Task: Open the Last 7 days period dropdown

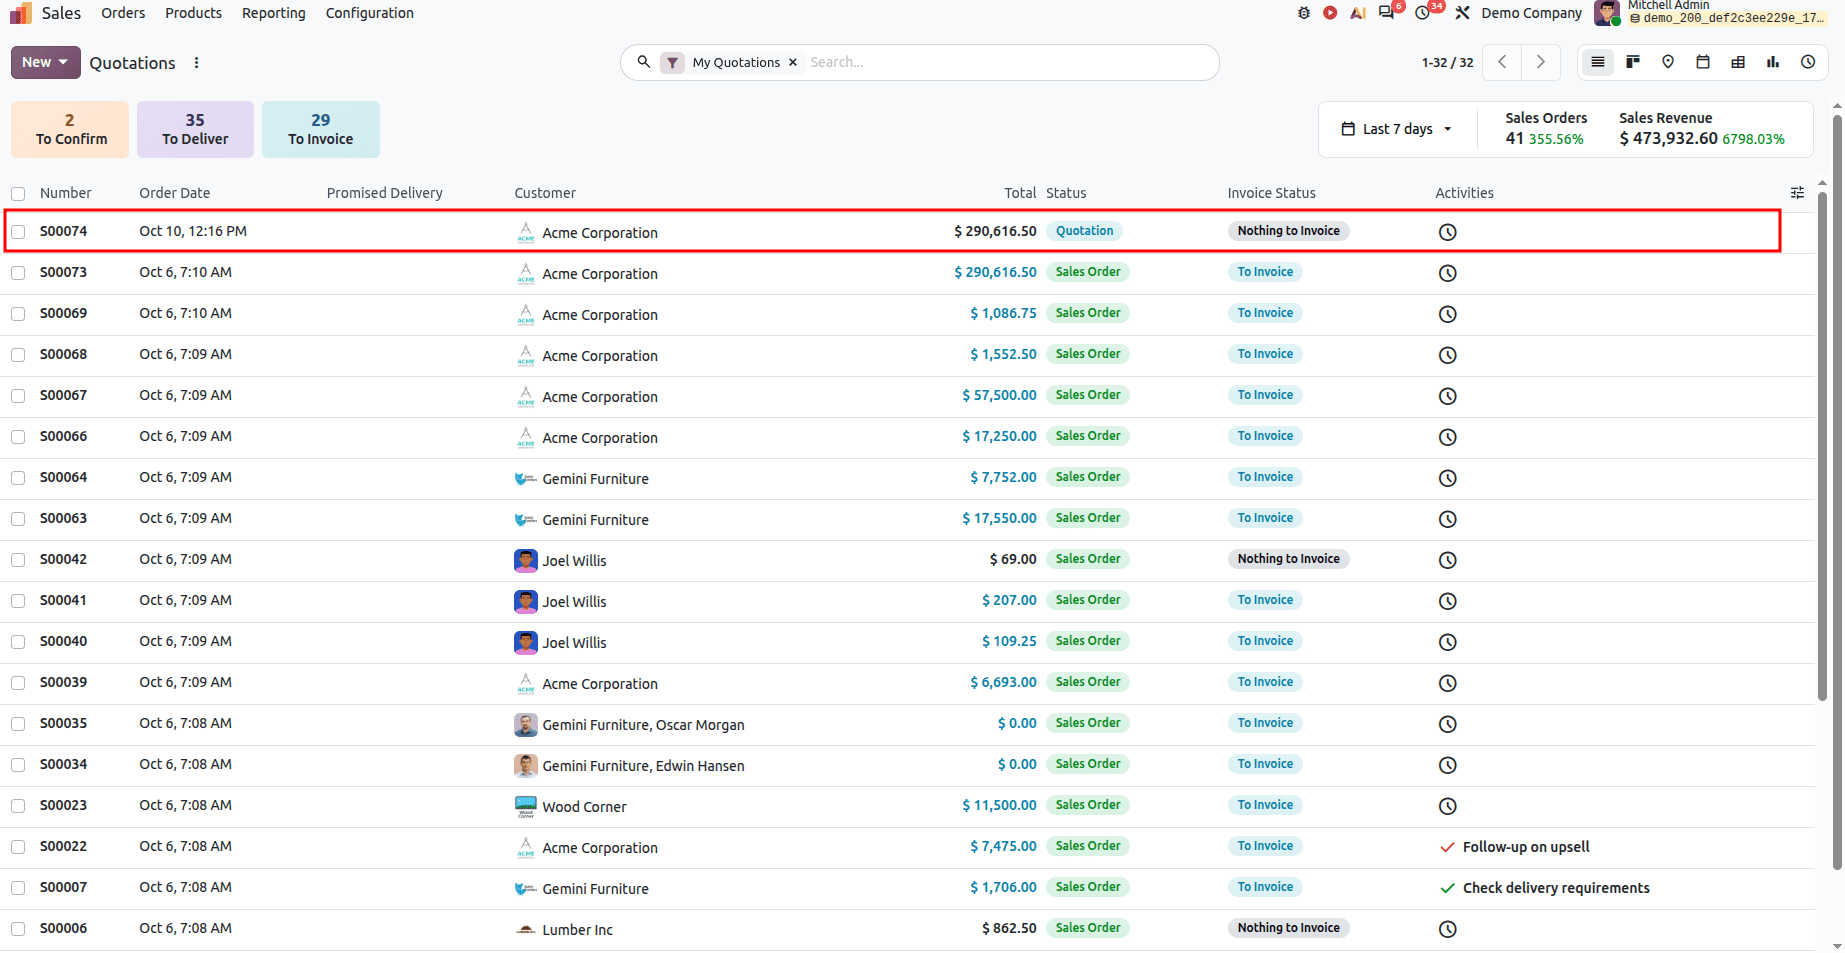Action: pos(1396,129)
